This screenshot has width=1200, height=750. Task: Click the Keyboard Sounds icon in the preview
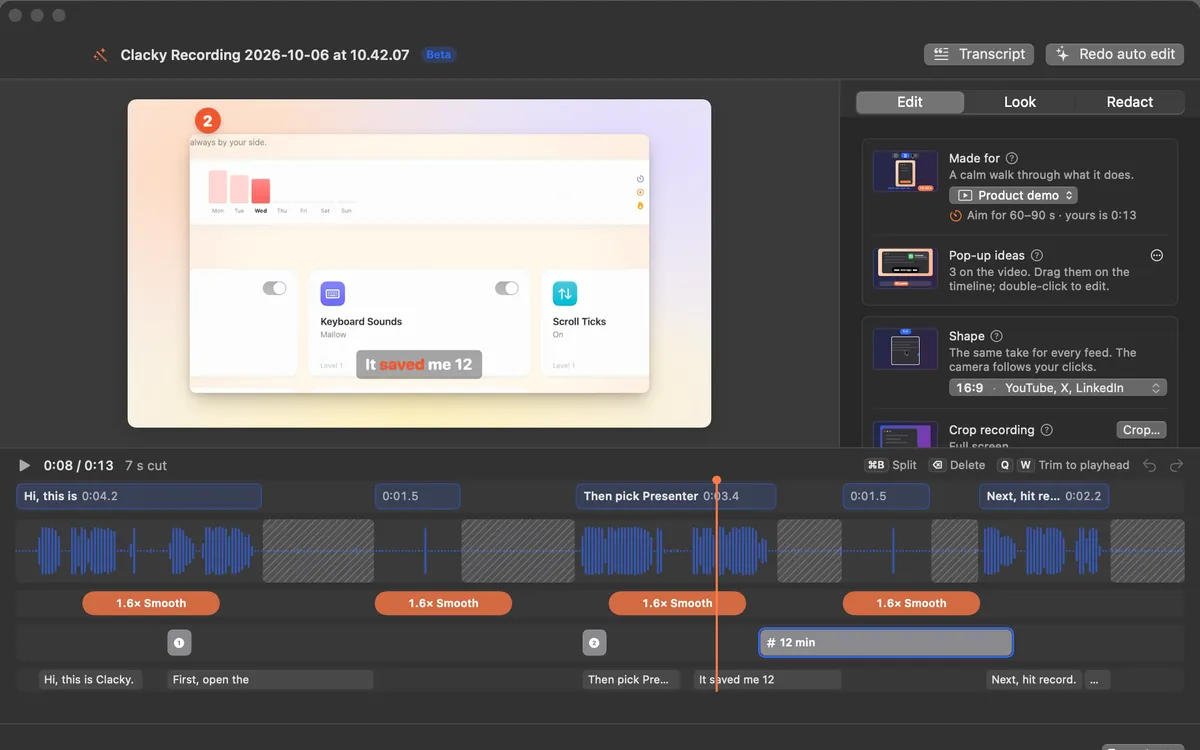pyautogui.click(x=333, y=293)
